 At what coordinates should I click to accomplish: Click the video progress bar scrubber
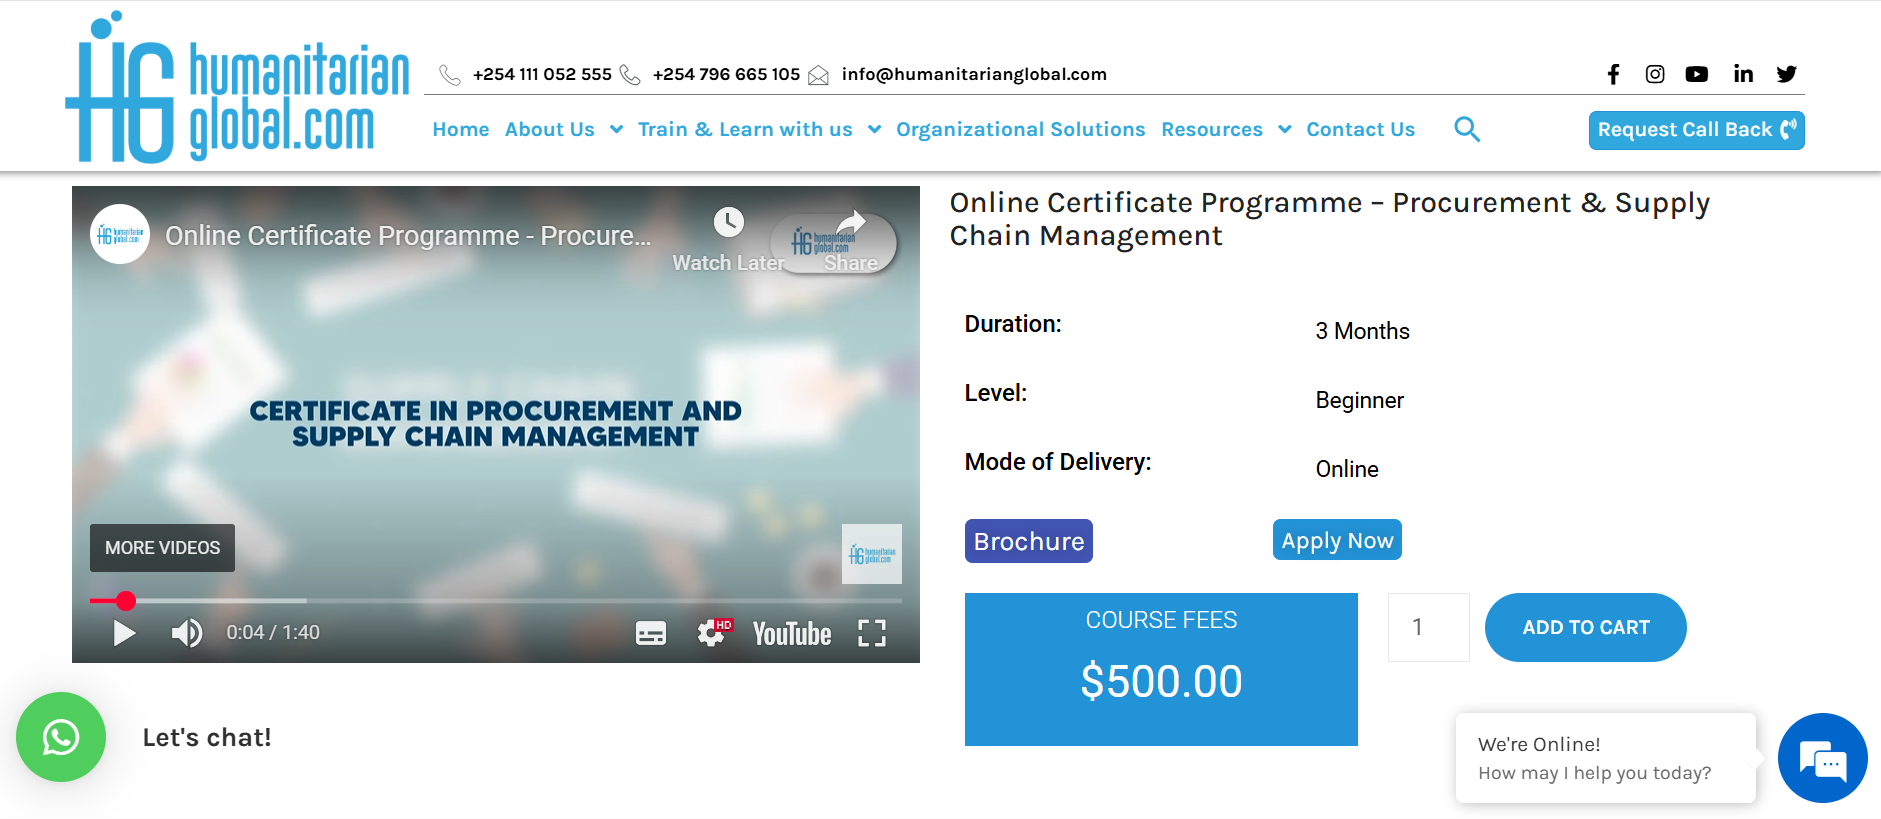[x=126, y=601]
